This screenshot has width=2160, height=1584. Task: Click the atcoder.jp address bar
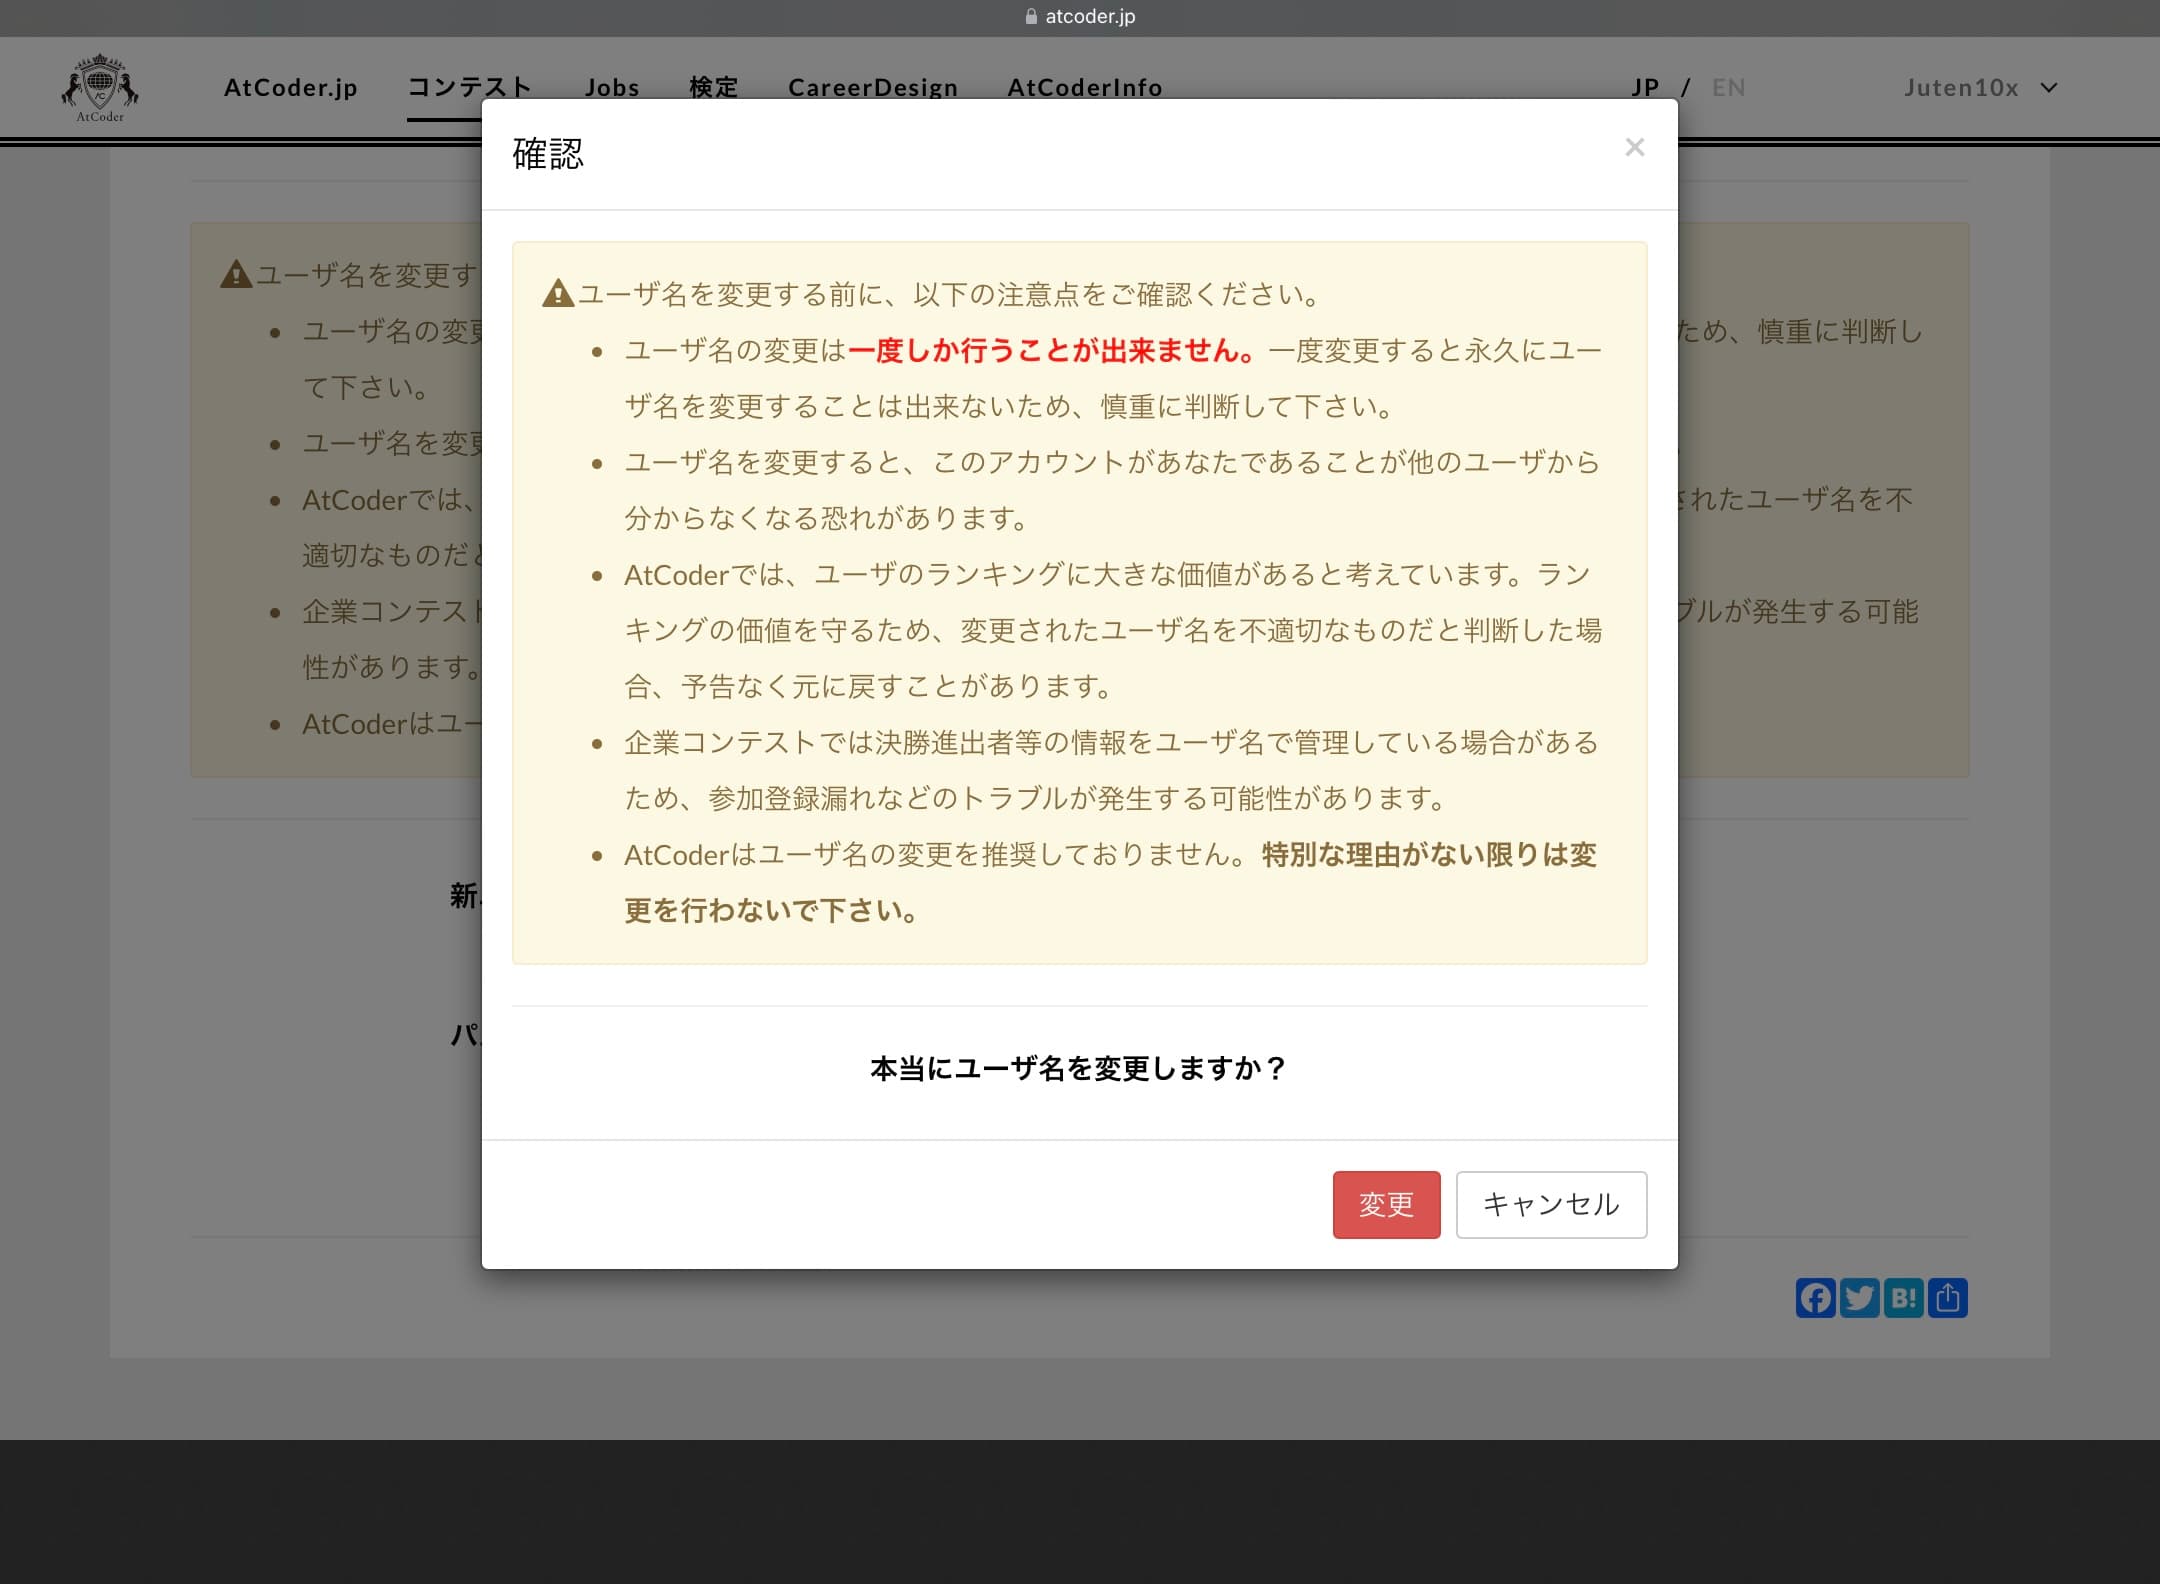[x=1080, y=17]
